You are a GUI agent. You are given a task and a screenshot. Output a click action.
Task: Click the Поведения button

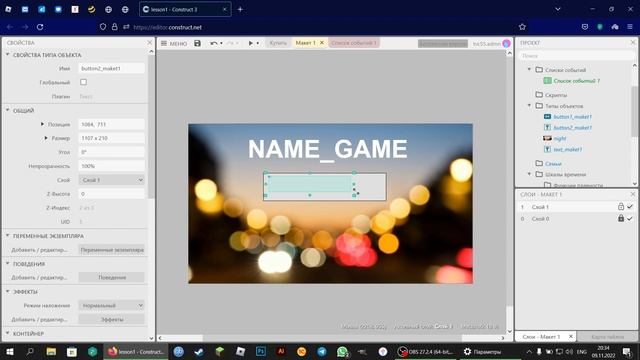pyautogui.click(x=111, y=277)
